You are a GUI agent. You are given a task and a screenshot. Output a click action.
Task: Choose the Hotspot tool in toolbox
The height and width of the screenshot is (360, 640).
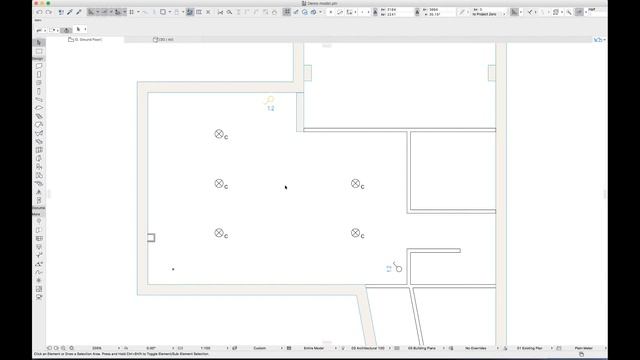pos(39,280)
